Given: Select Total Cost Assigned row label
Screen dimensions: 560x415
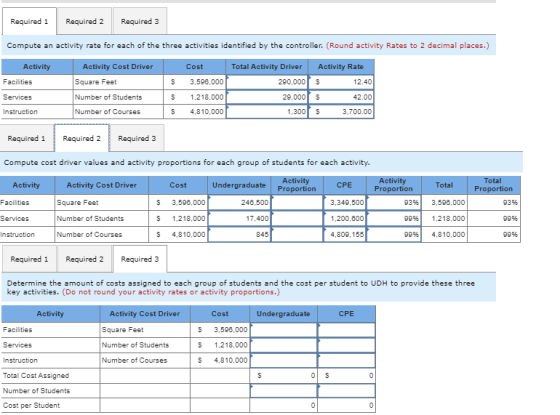Looking at the screenshot, I should 36,376.
